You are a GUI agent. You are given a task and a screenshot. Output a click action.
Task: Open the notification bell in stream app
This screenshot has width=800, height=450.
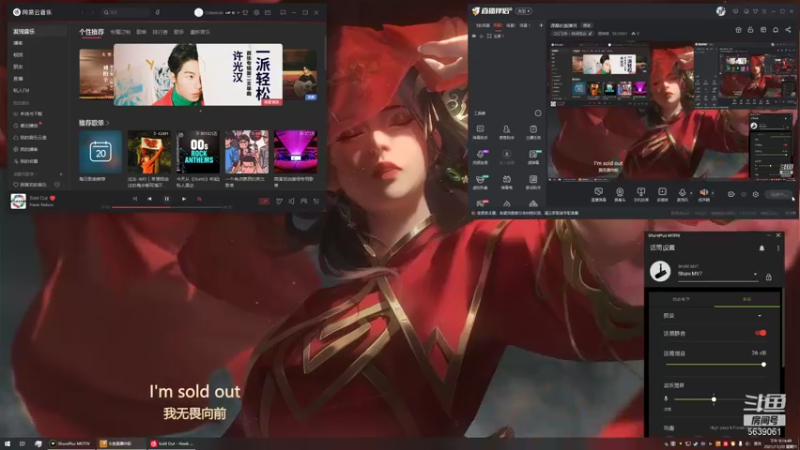776,30
